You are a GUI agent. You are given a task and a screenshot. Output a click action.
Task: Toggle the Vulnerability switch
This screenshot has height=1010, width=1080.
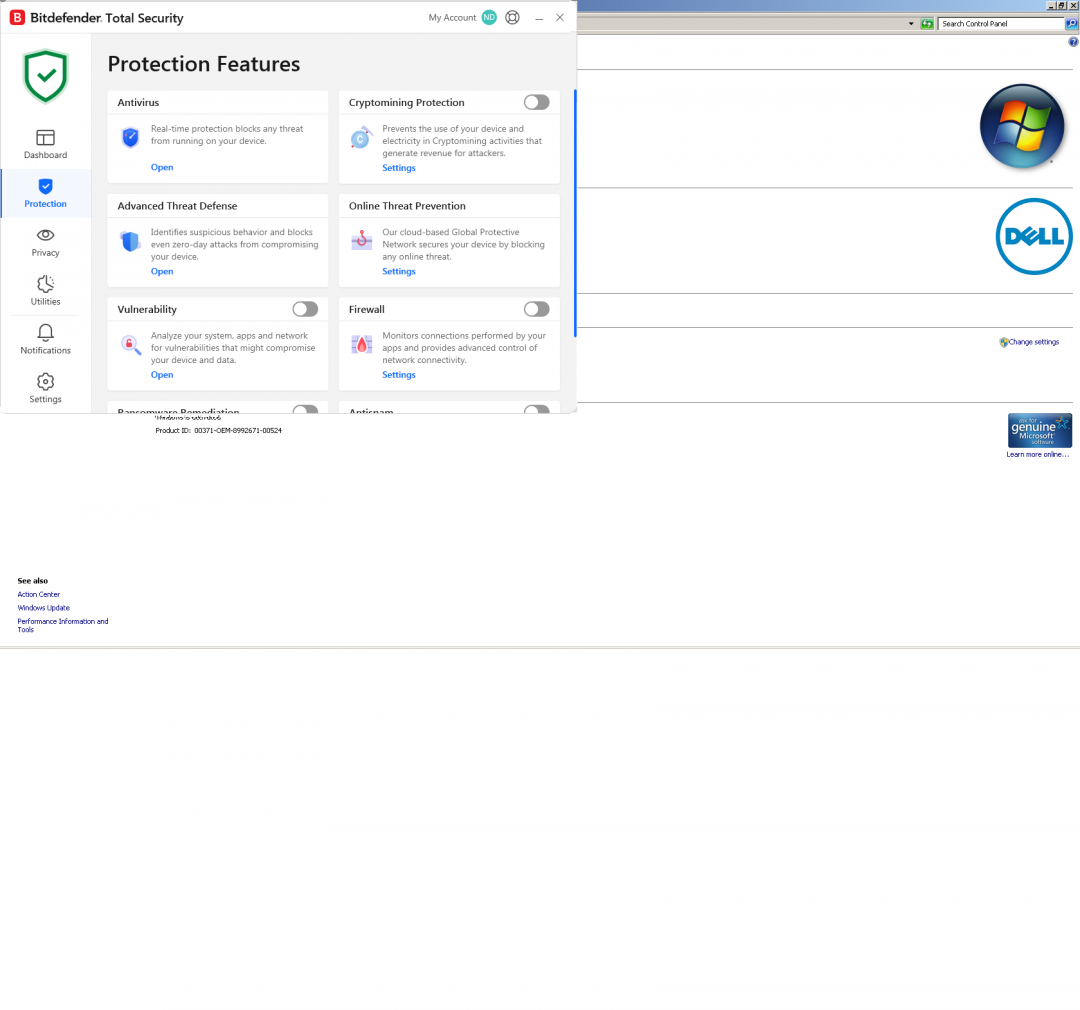pyautogui.click(x=305, y=309)
